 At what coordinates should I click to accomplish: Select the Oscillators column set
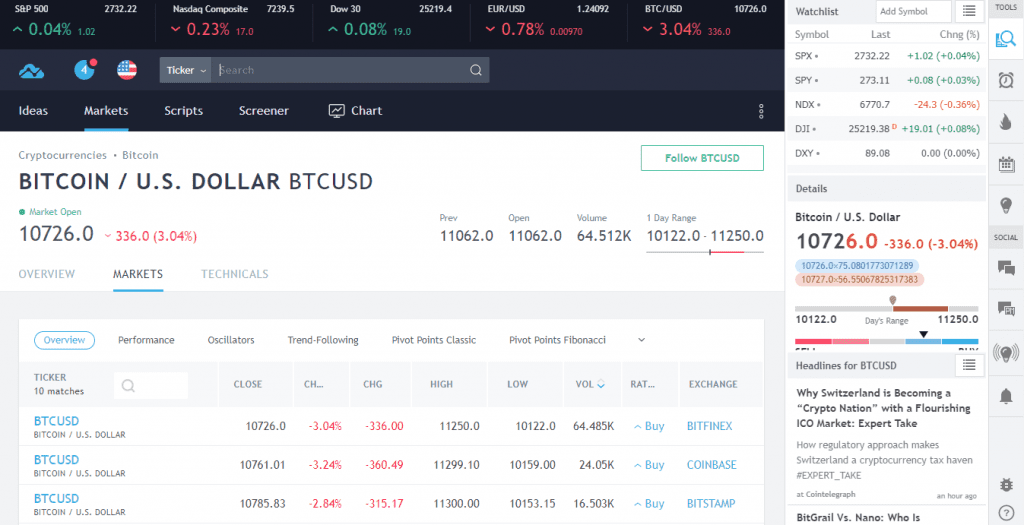(x=231, y=340)
